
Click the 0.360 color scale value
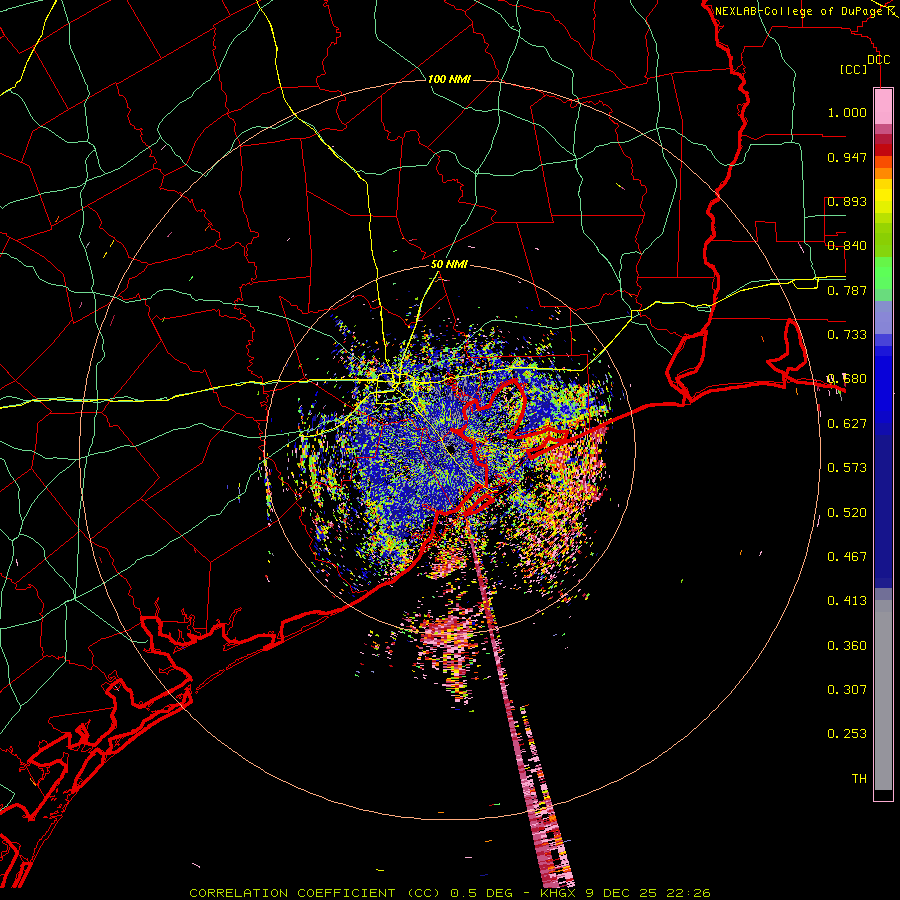coord(847,646)
